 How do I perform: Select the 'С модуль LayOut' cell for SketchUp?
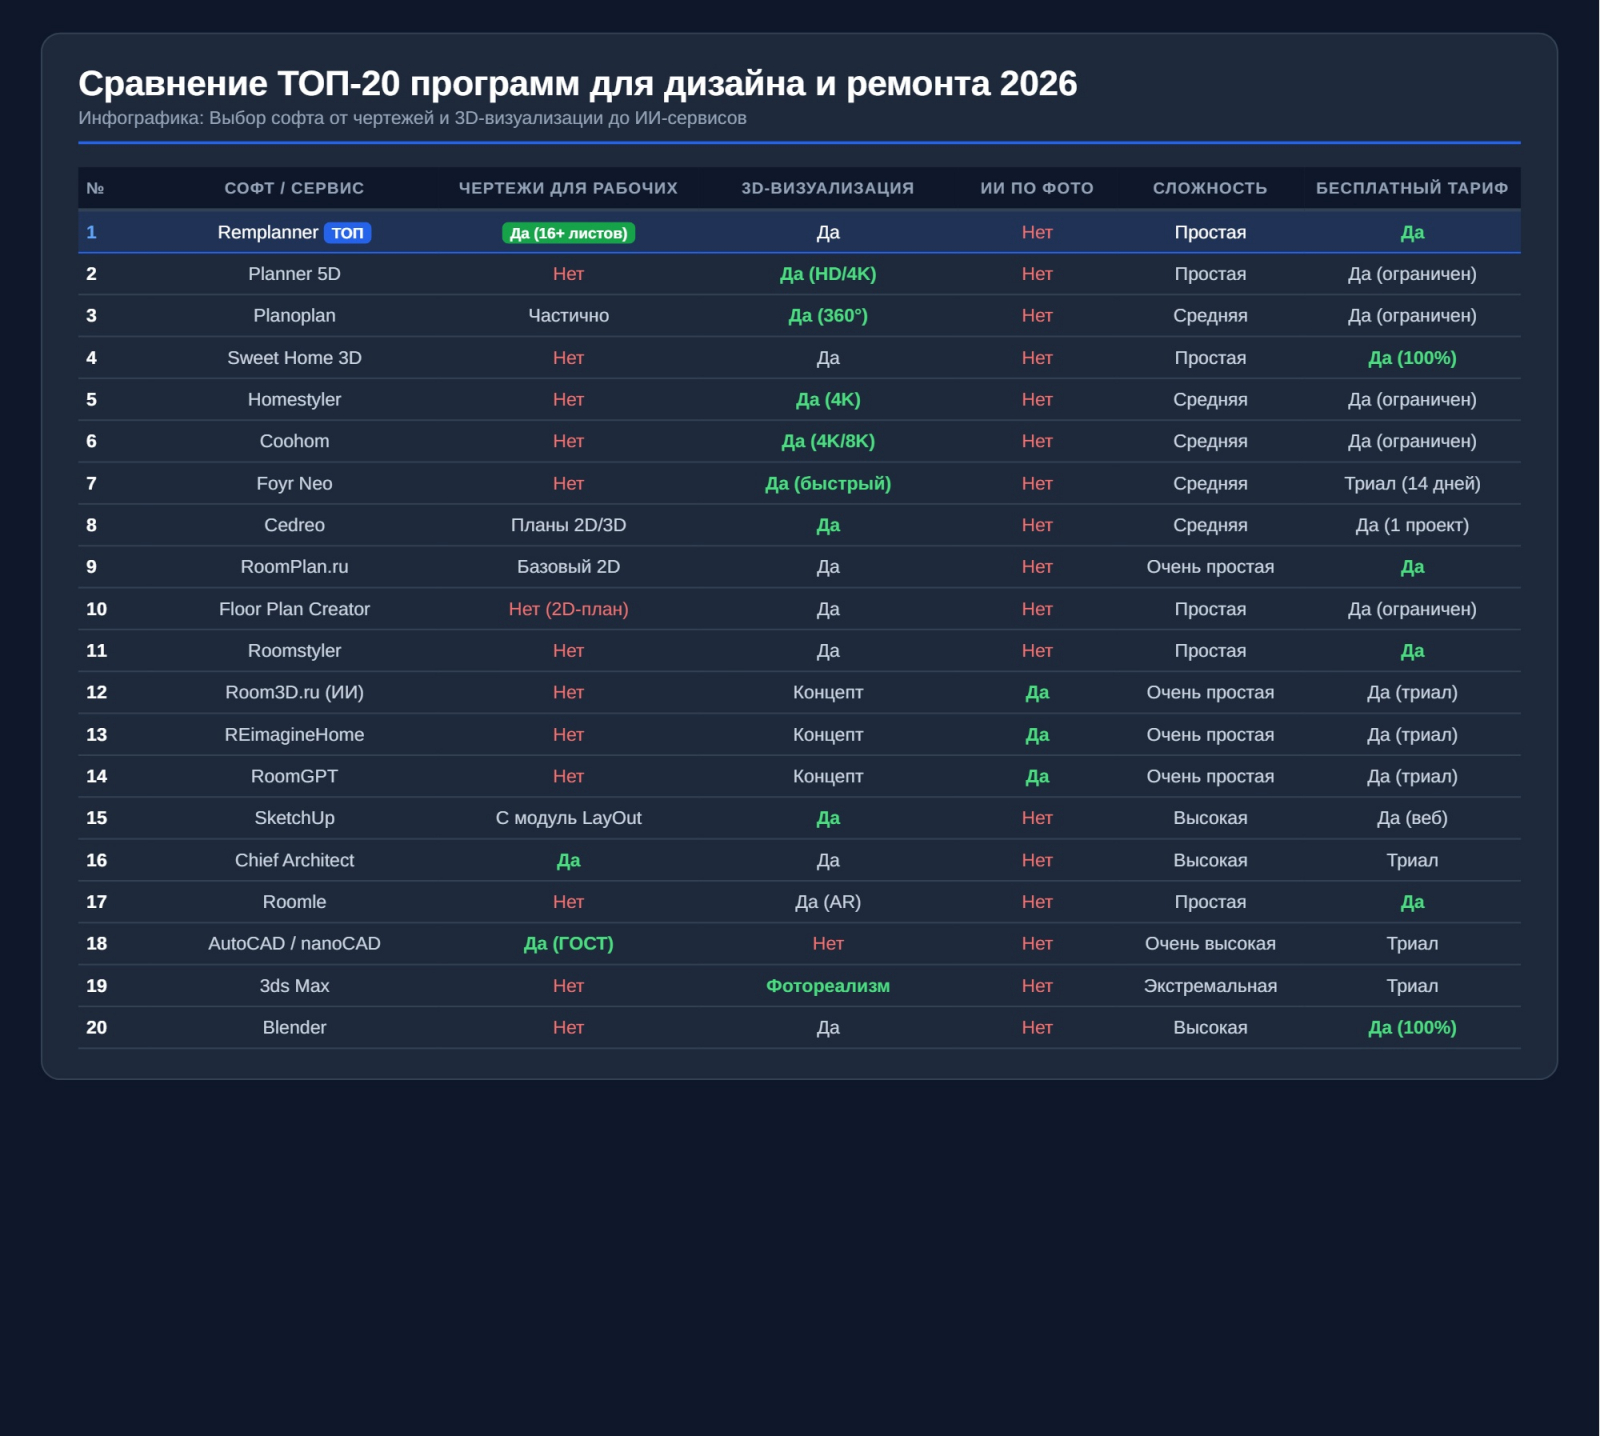coord(568,818)
